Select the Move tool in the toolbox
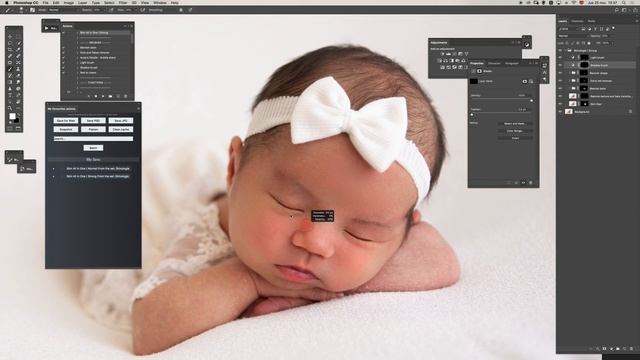 pyautogui.click(x=10, y=37)
